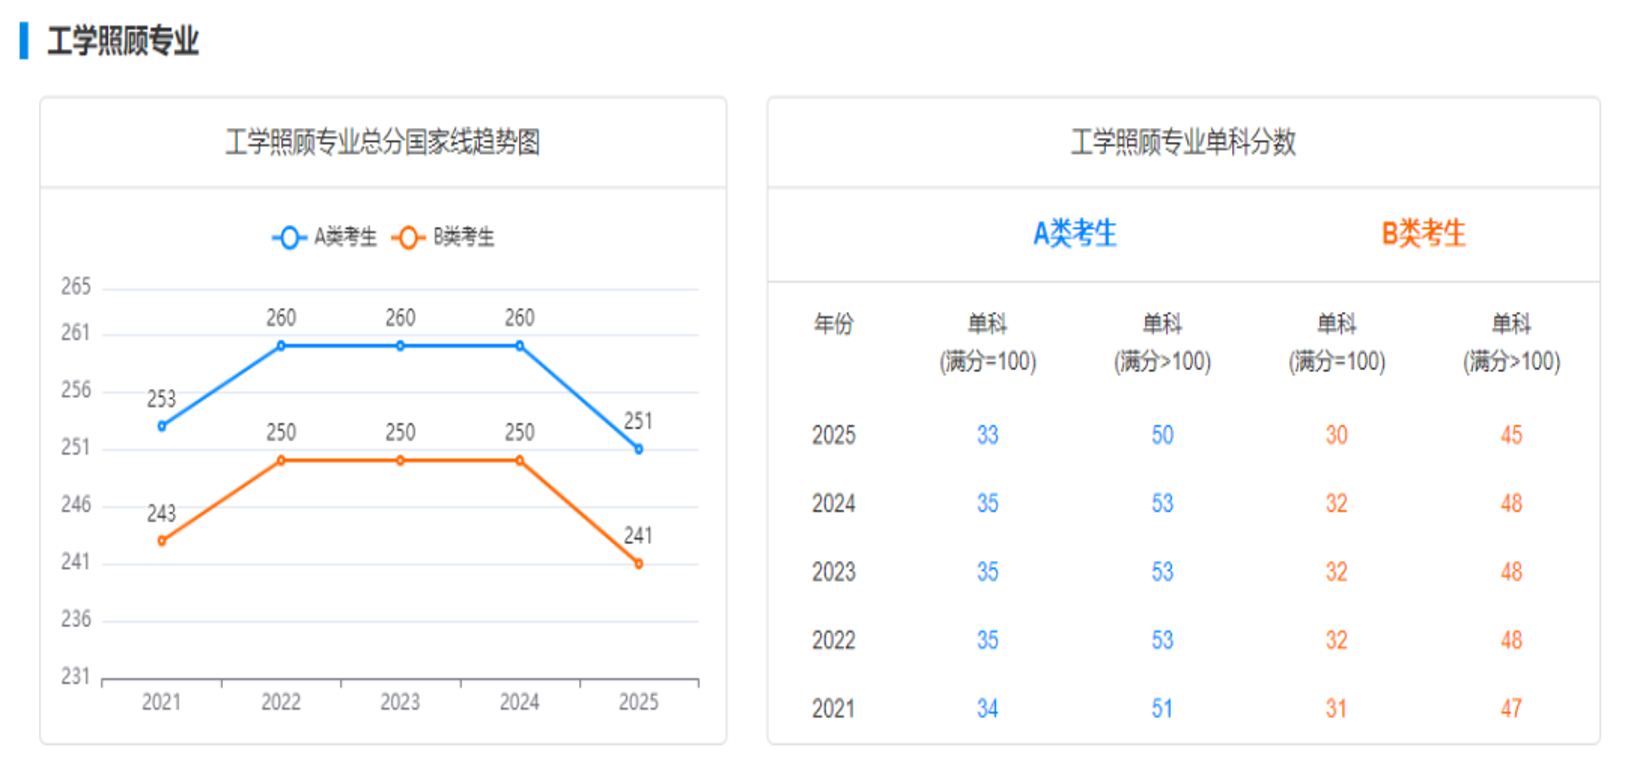Screen dimensions: 1626x769
Task: Click the 2021 B类 score value 31
Action: (x=1336, y=709)
